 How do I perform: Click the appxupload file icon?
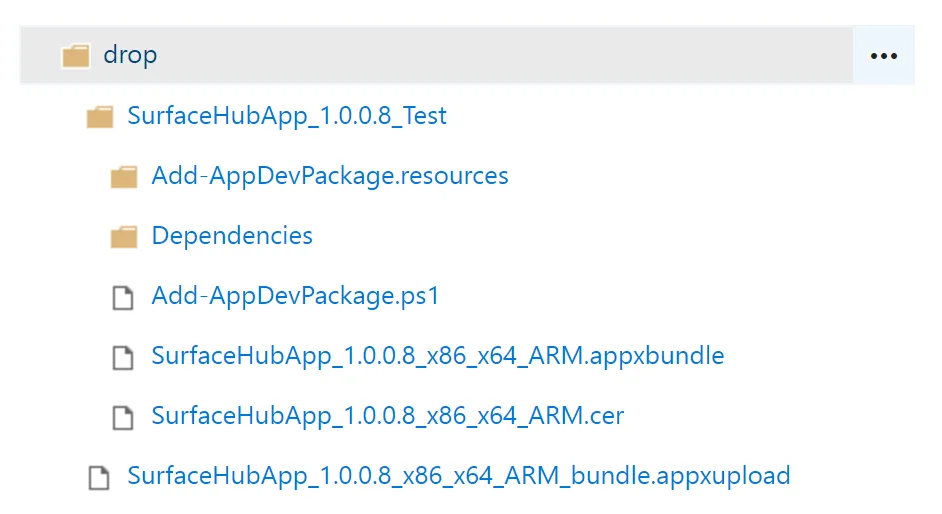[x=99, y=477]
